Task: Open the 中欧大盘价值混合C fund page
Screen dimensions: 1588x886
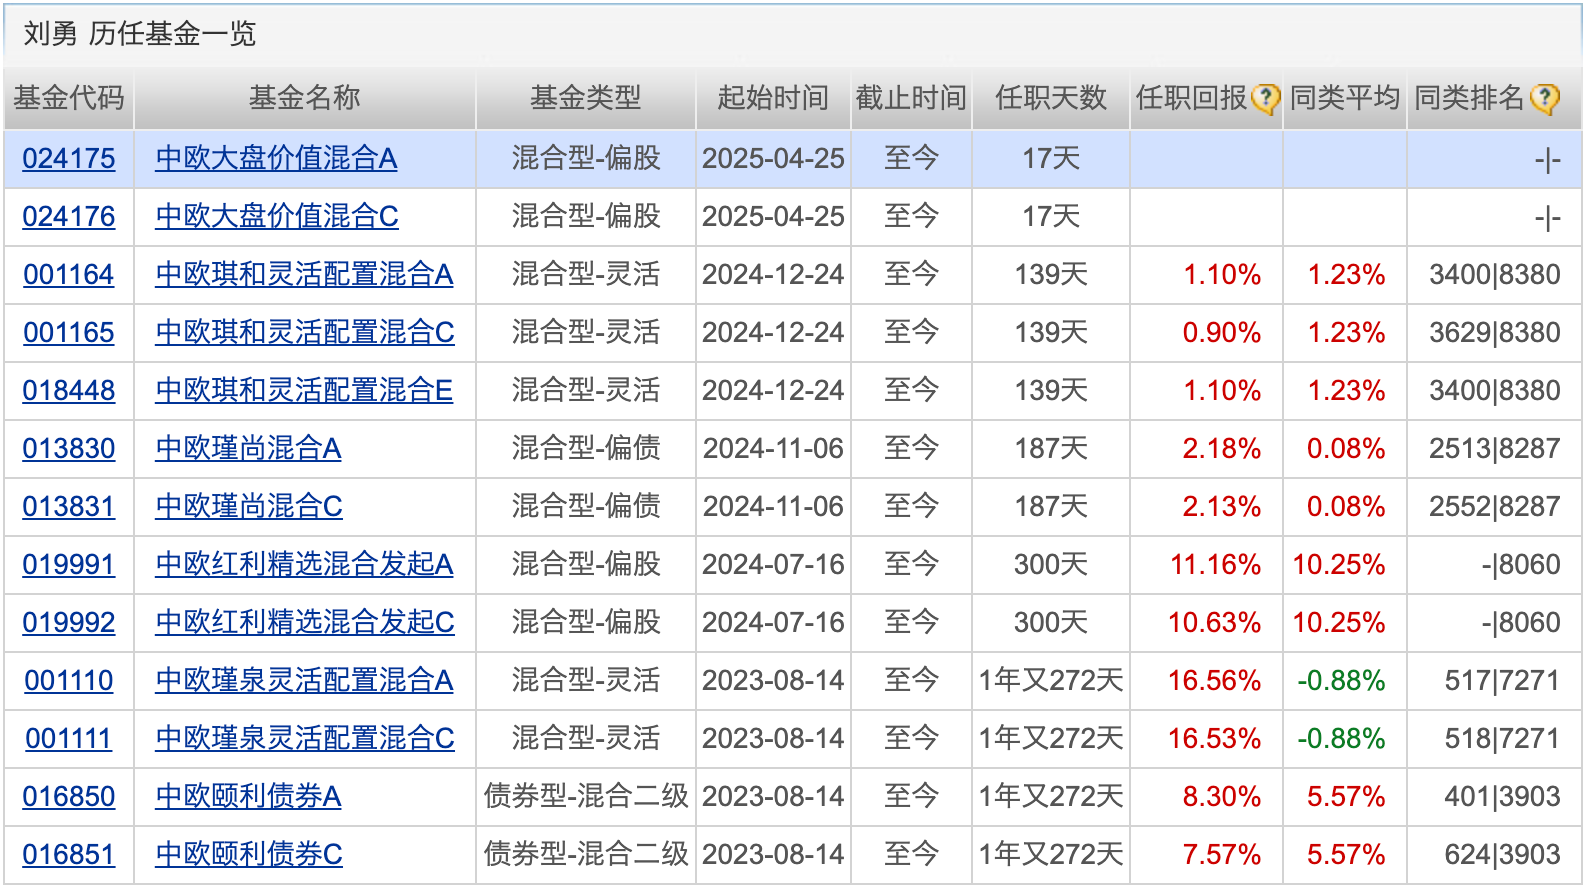Action: 277,216
